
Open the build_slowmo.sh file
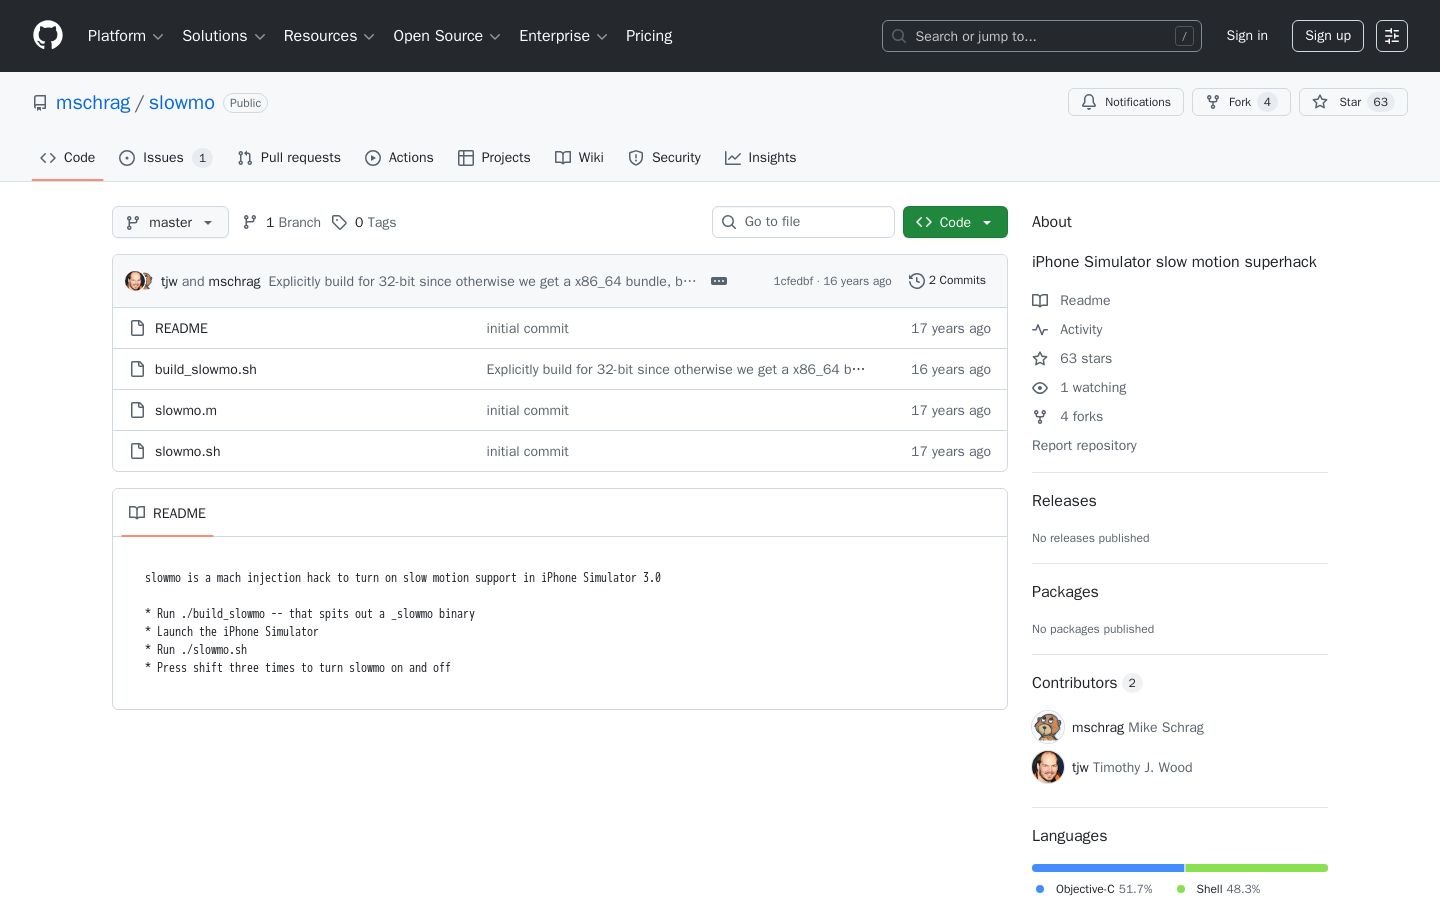206,369
